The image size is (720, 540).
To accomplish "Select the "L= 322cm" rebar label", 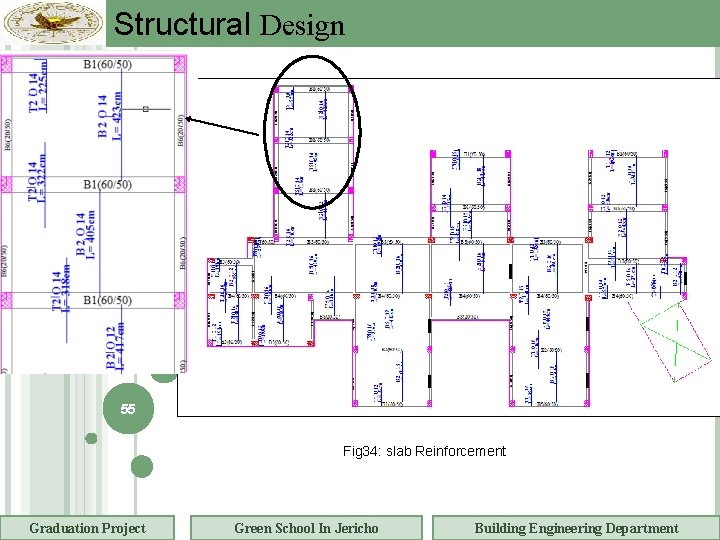I will pos(42,178).
